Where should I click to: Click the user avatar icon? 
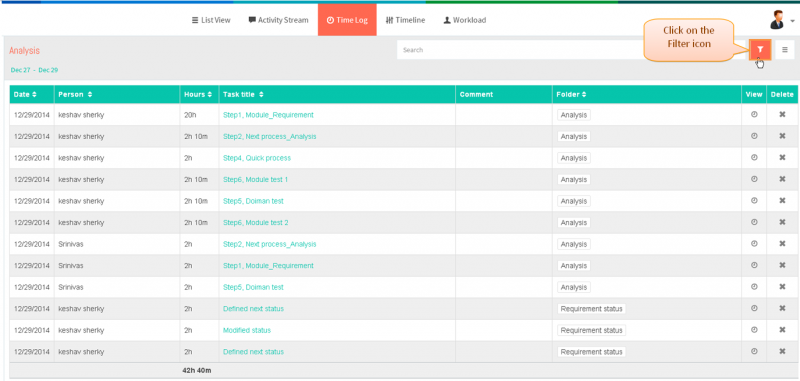tap(778, 20)
